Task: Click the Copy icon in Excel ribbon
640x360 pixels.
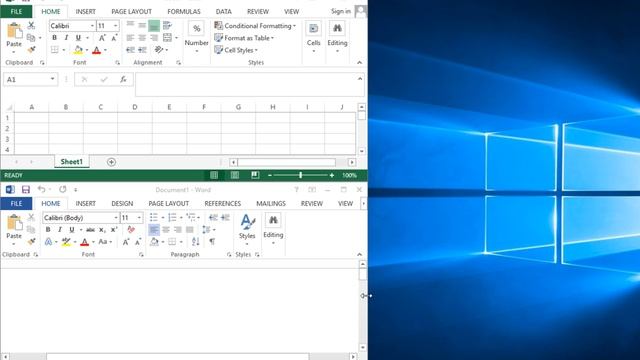Action: click(31, 38)
